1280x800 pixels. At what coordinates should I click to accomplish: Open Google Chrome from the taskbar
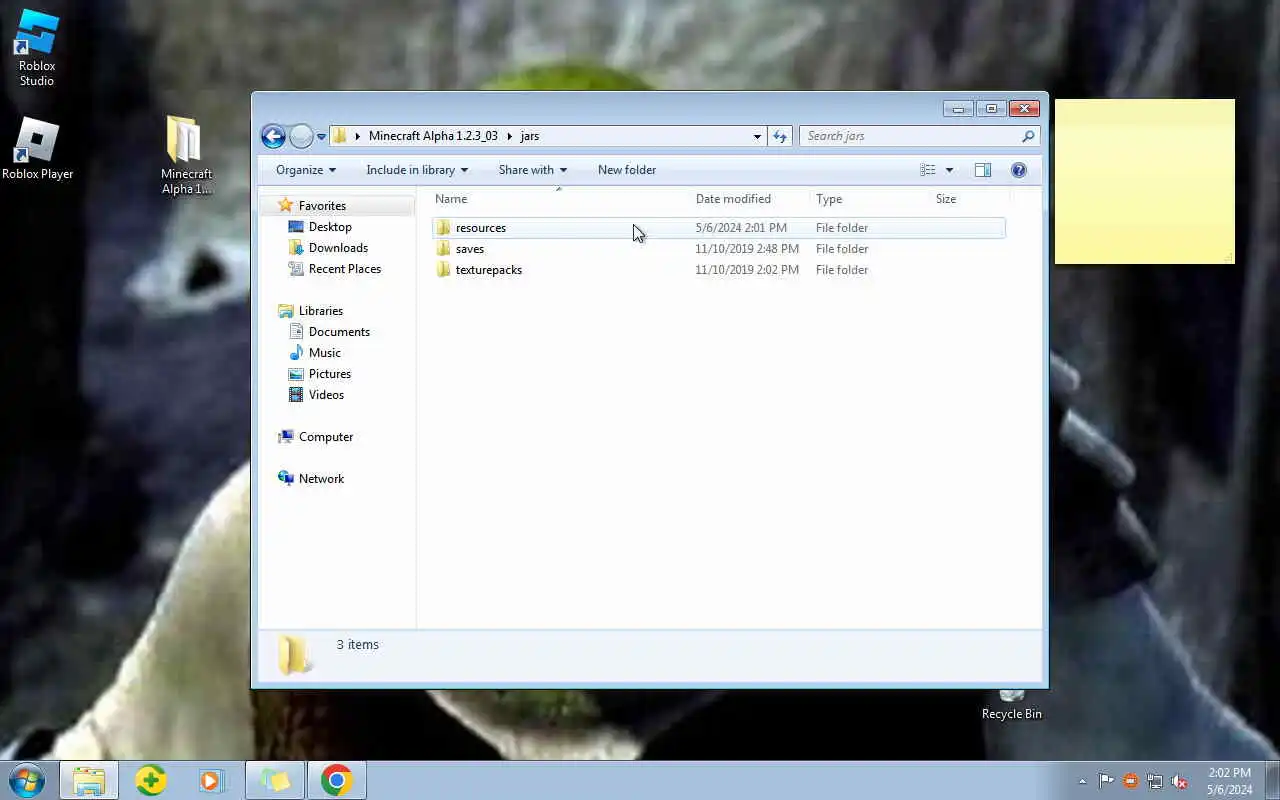click(337, 780)
